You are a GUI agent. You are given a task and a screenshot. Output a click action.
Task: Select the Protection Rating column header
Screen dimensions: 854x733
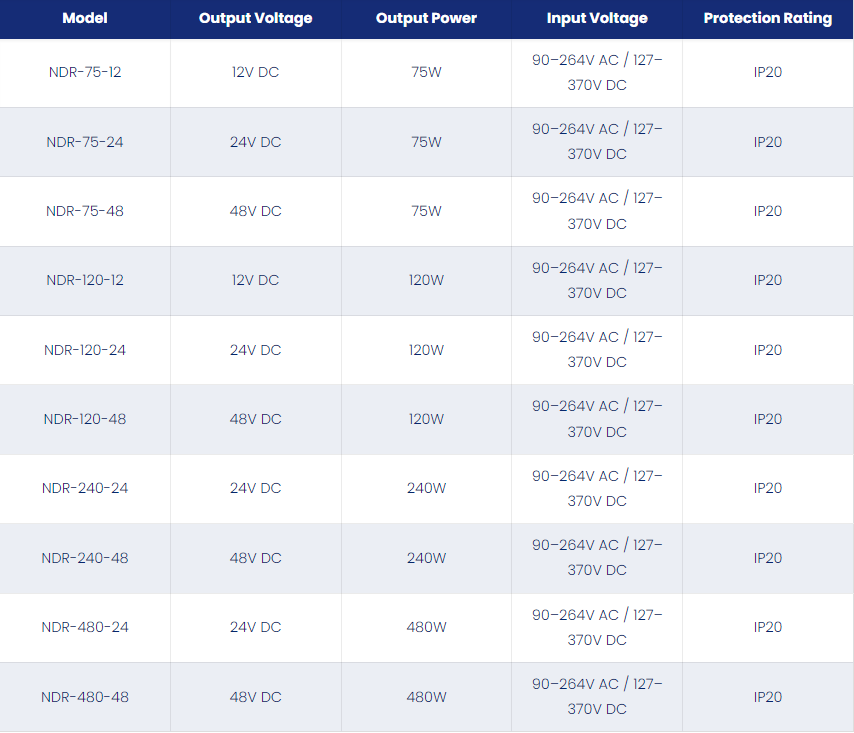[x=767, y=18]
